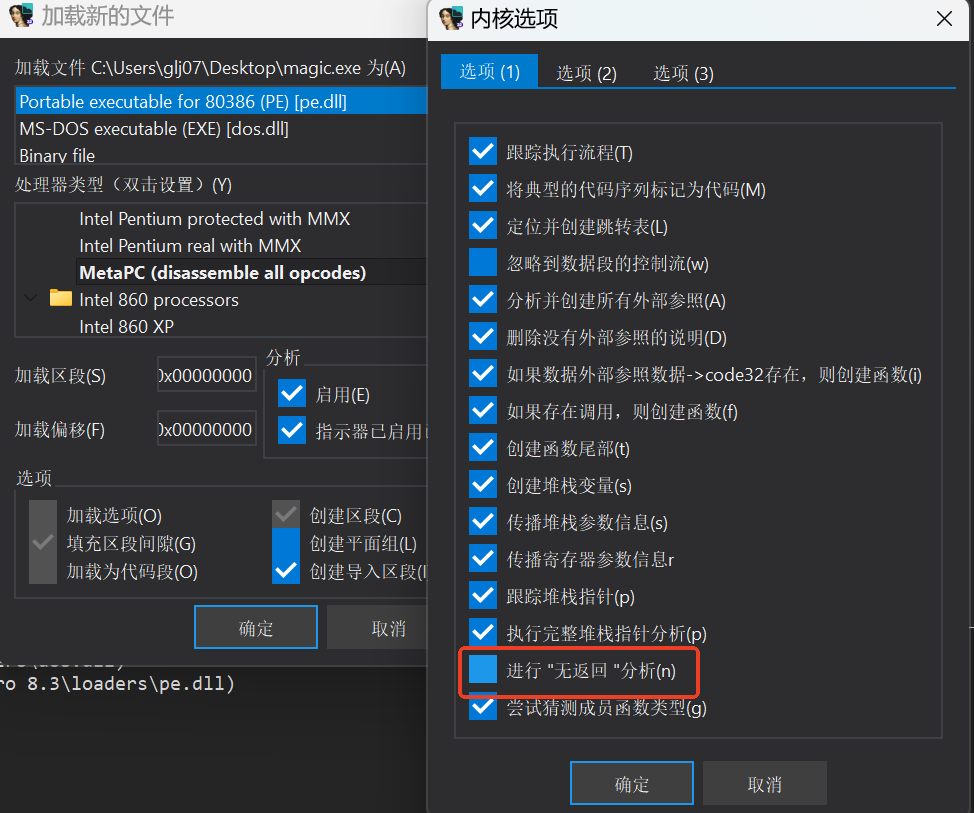
Task: Click 取消 in 内核选项 dialog
Action: point(765,783)
